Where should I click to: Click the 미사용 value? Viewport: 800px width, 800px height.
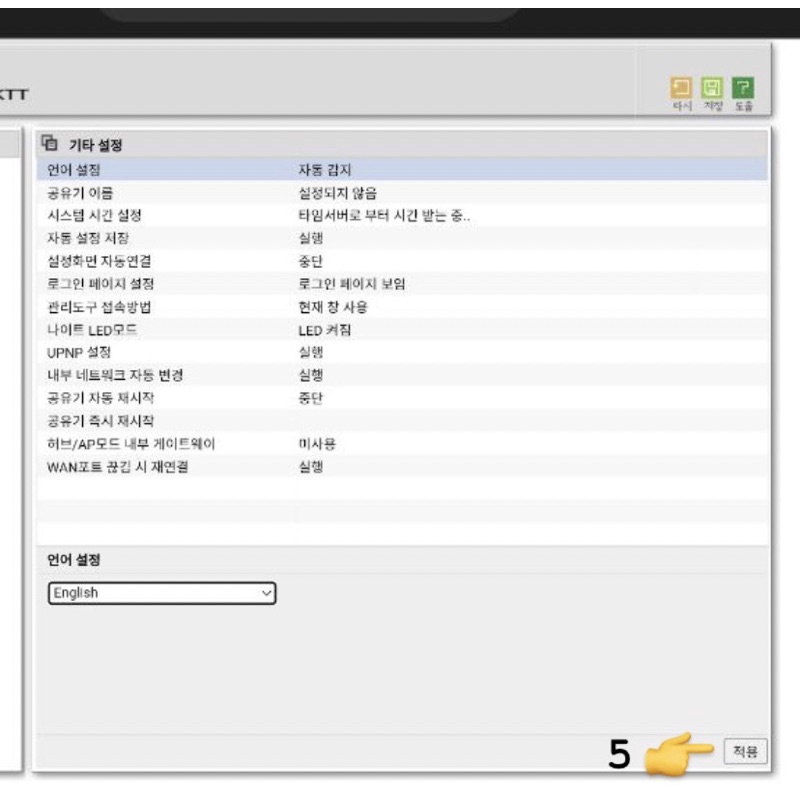click(x=317, y=444)
